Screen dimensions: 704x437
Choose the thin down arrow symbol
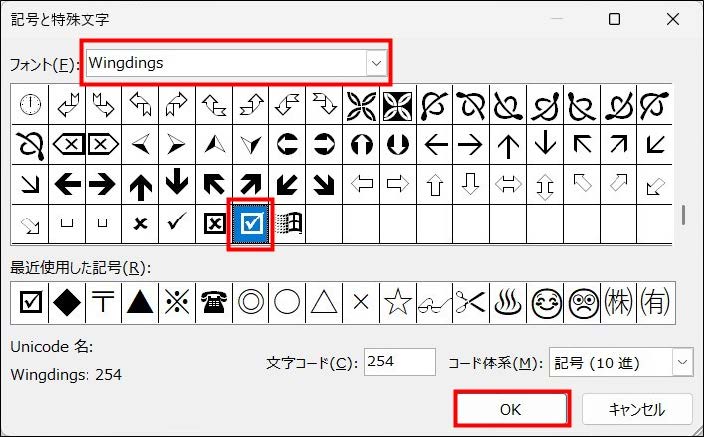pos(546,145)
